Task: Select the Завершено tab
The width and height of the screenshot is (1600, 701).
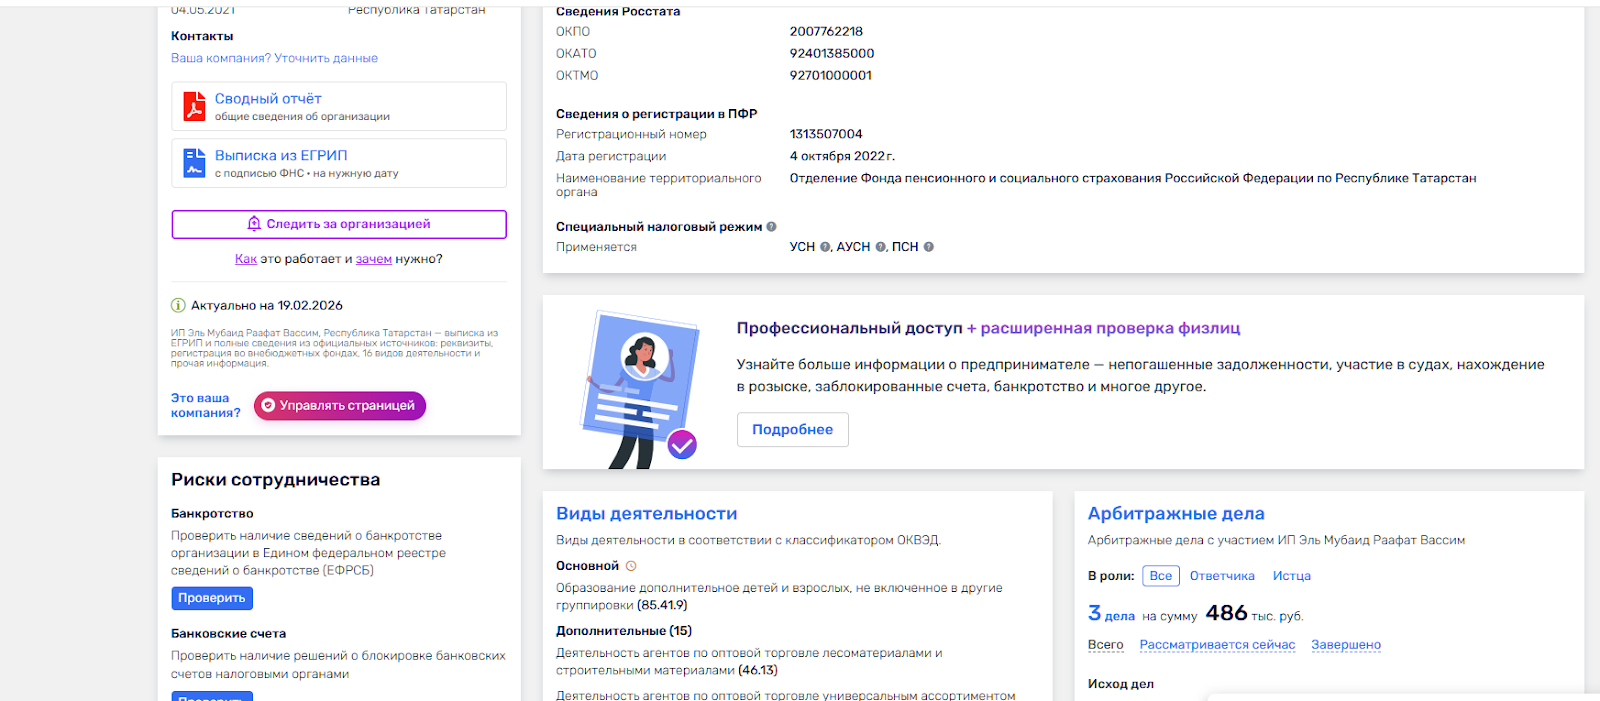Action: [x=1346, y=645]
